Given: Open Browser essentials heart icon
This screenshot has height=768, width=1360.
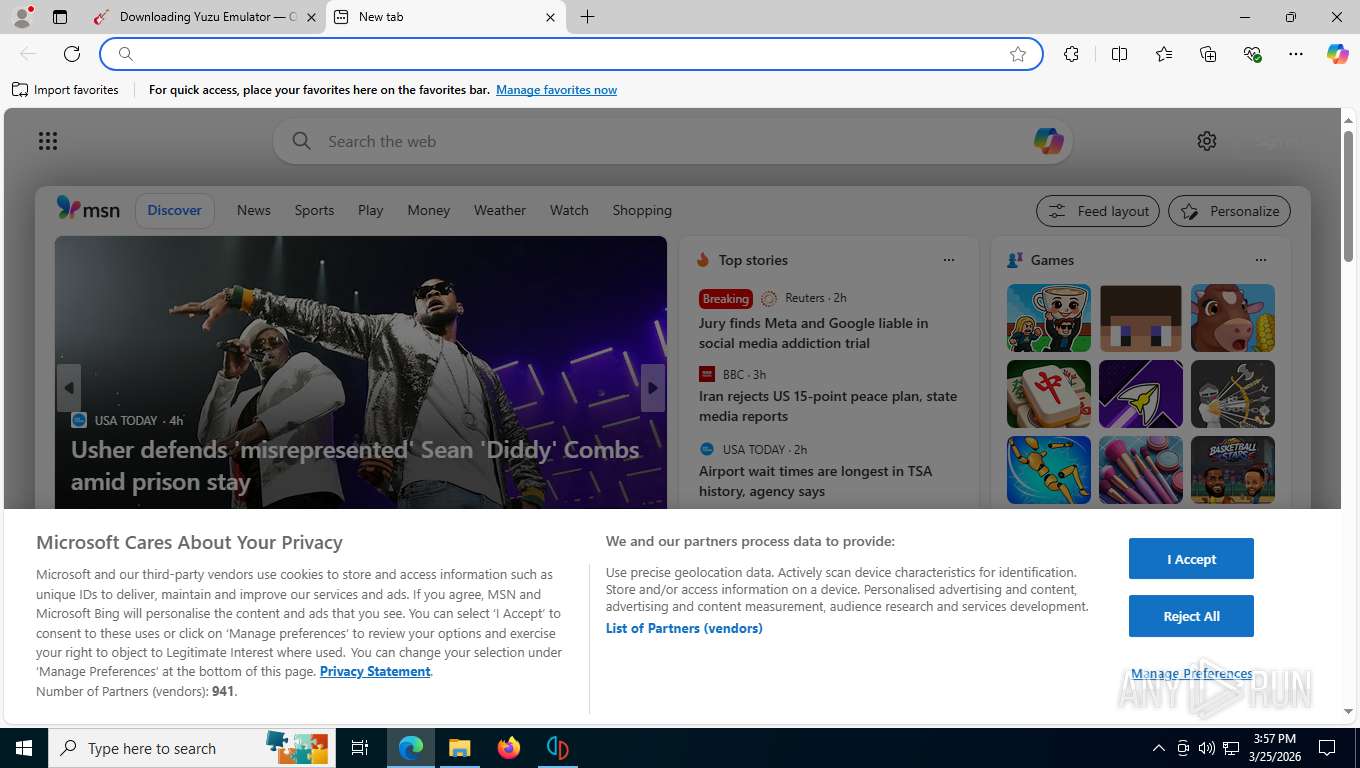Looking at the screenshot, I should pyautogui.click(x=1252, y=54).
